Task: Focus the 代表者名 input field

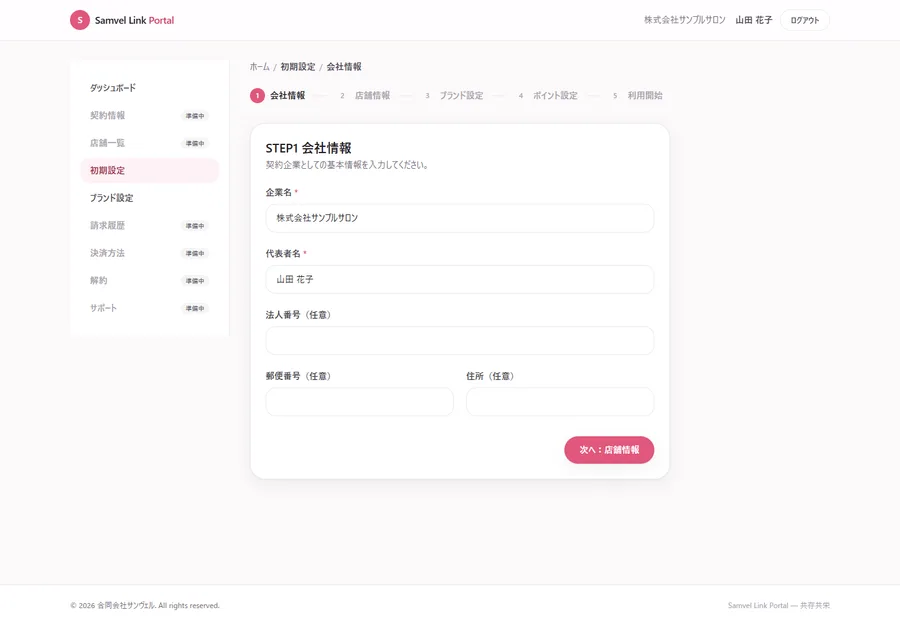Action: coord(460,279)
